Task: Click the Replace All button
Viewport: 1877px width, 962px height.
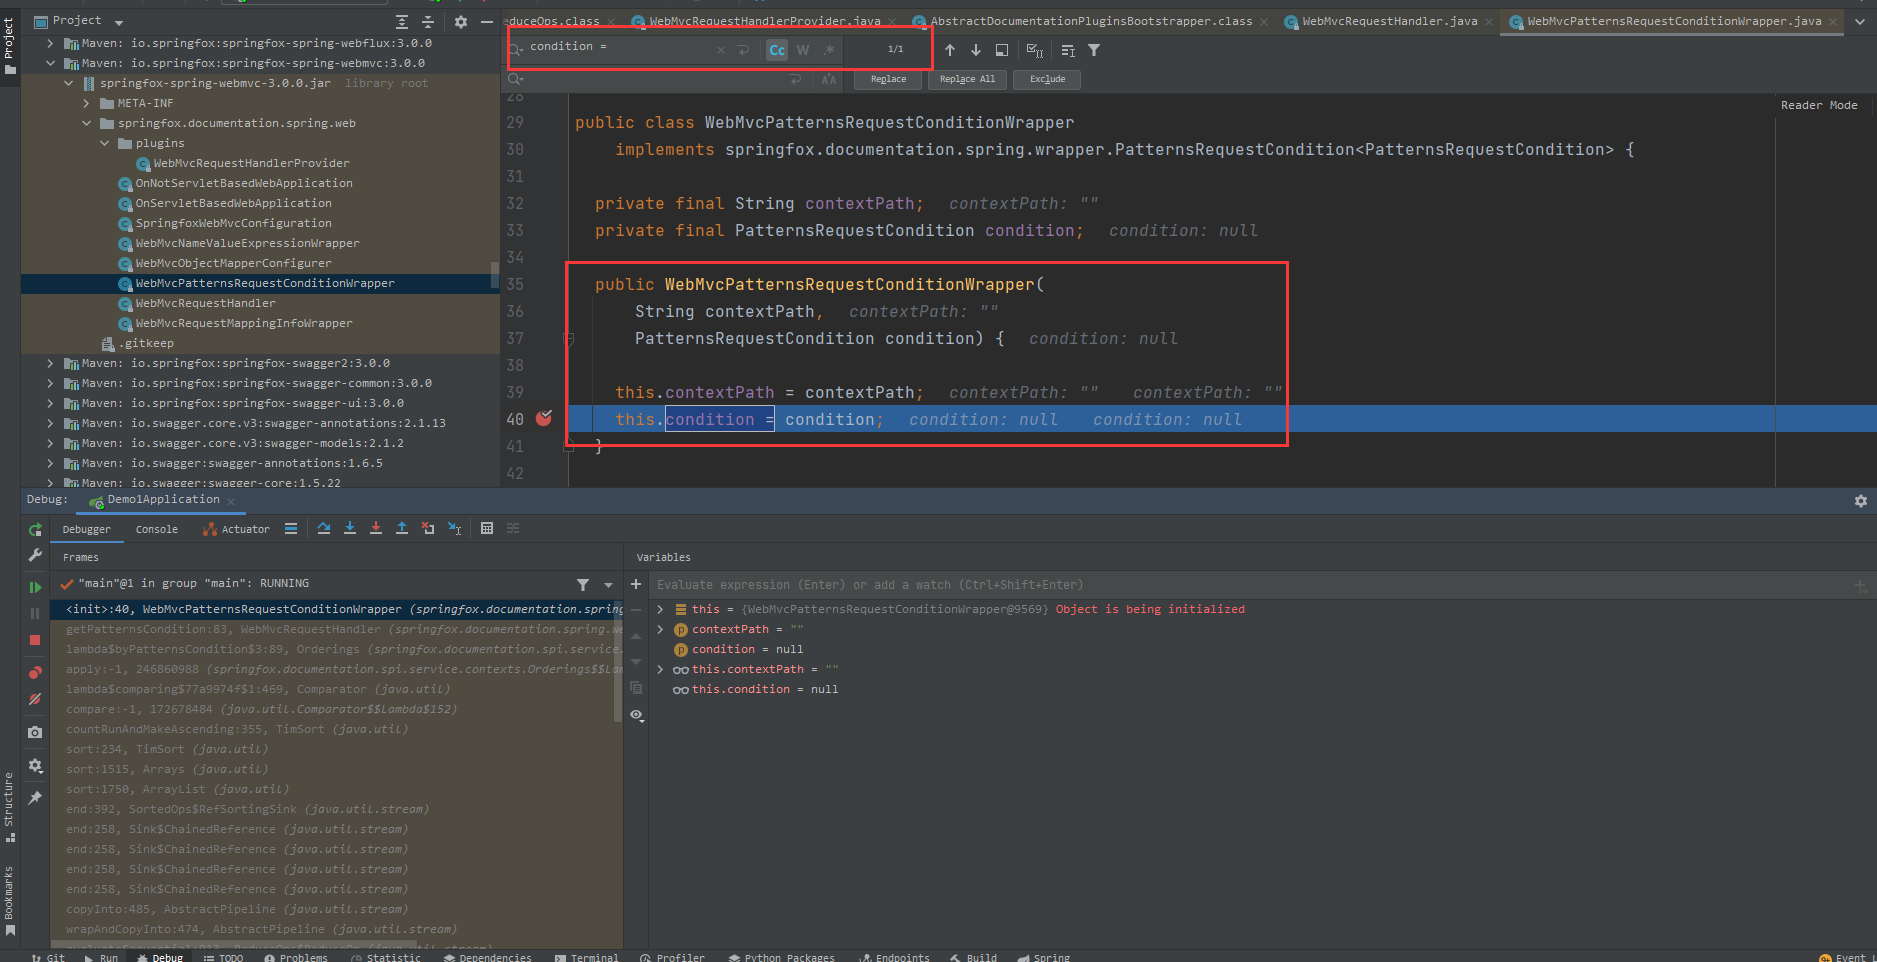Action: point(966,79)
